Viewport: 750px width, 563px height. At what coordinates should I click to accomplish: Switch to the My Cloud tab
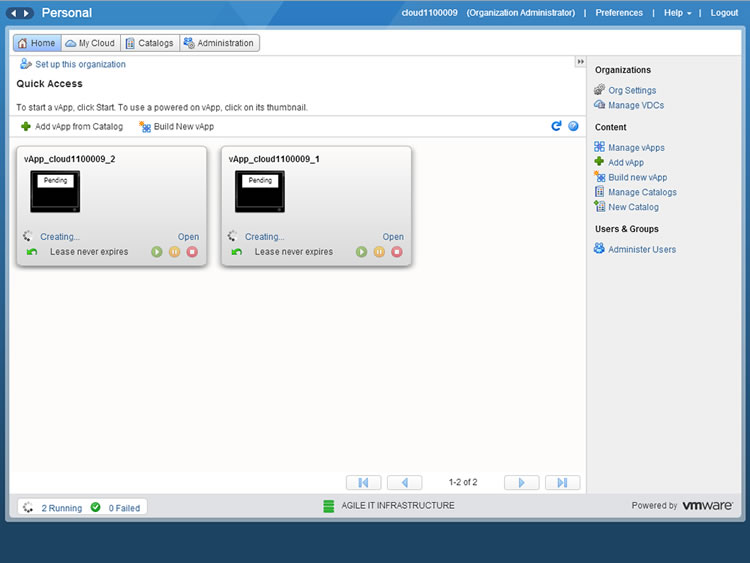pos(91,43)
